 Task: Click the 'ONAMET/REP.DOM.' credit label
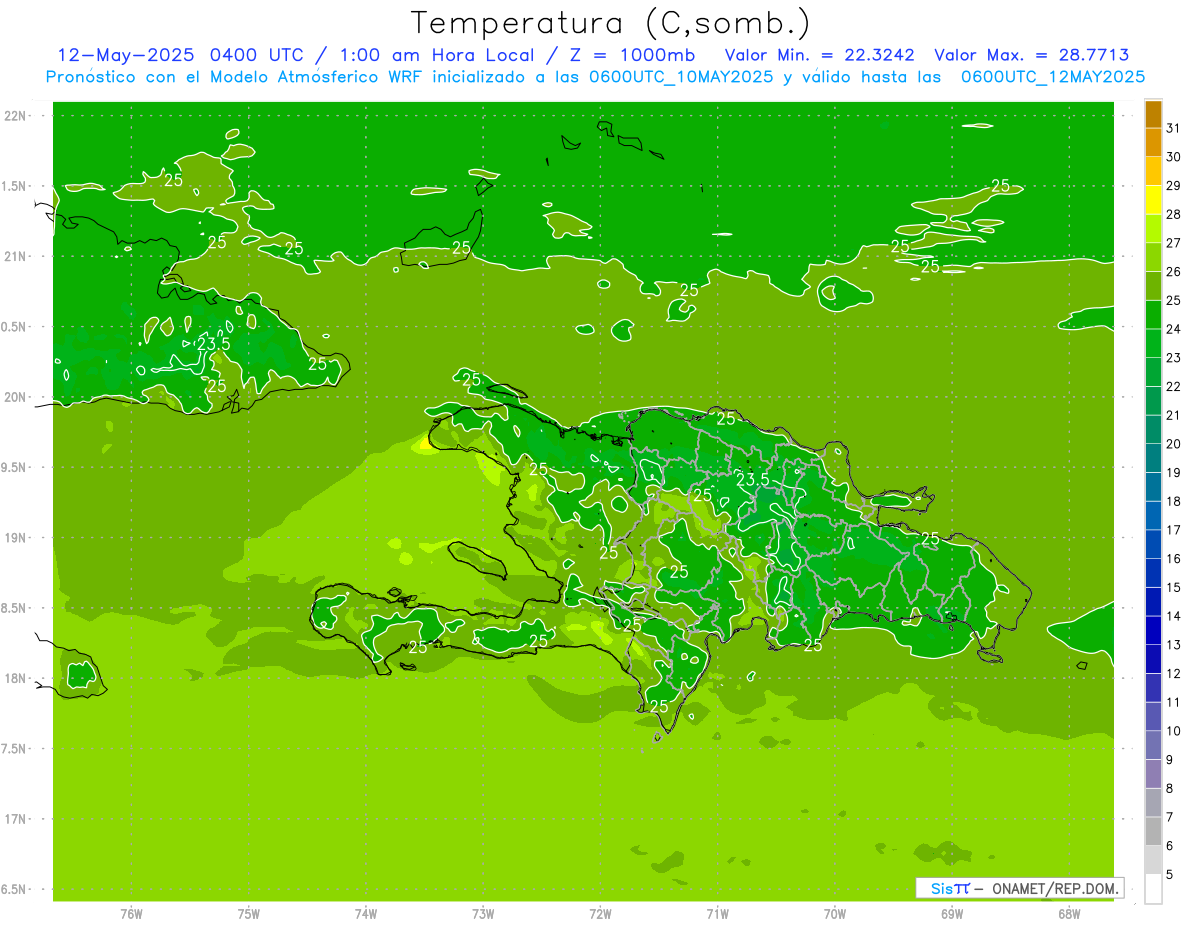click(1054, 888)
